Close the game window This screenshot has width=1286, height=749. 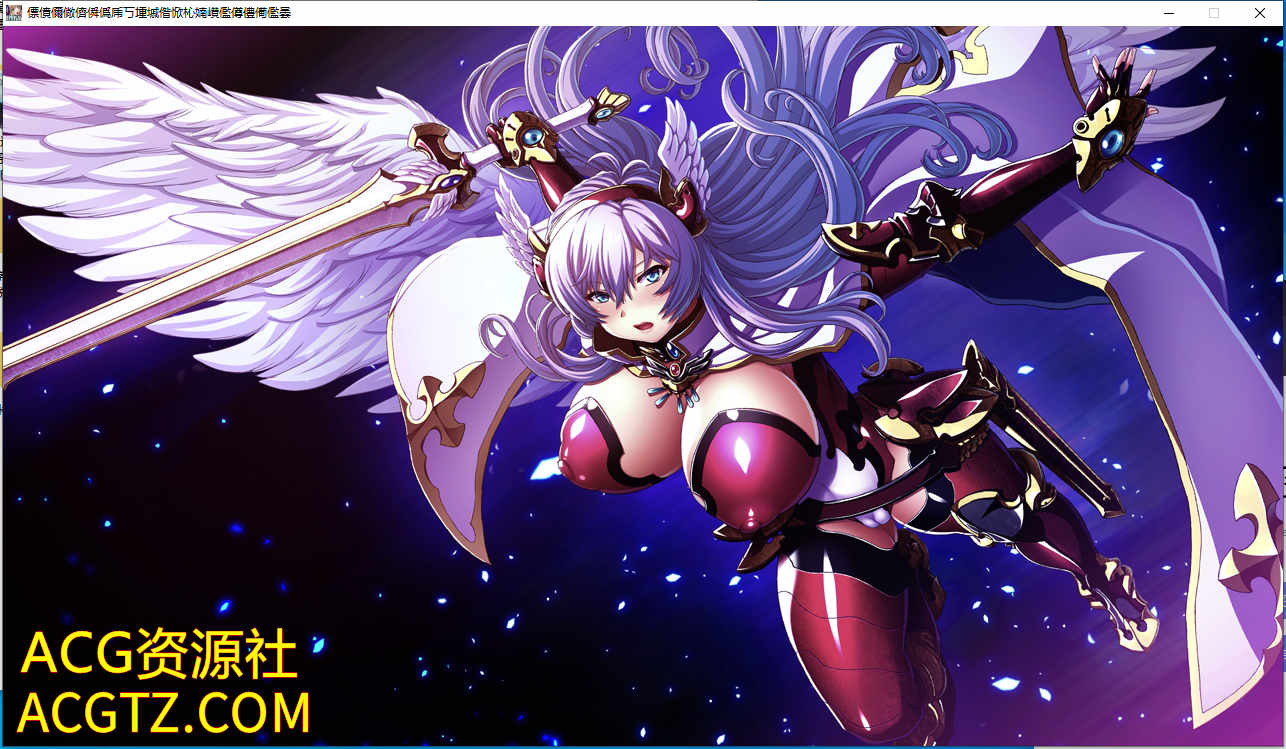pos(1260,13)
